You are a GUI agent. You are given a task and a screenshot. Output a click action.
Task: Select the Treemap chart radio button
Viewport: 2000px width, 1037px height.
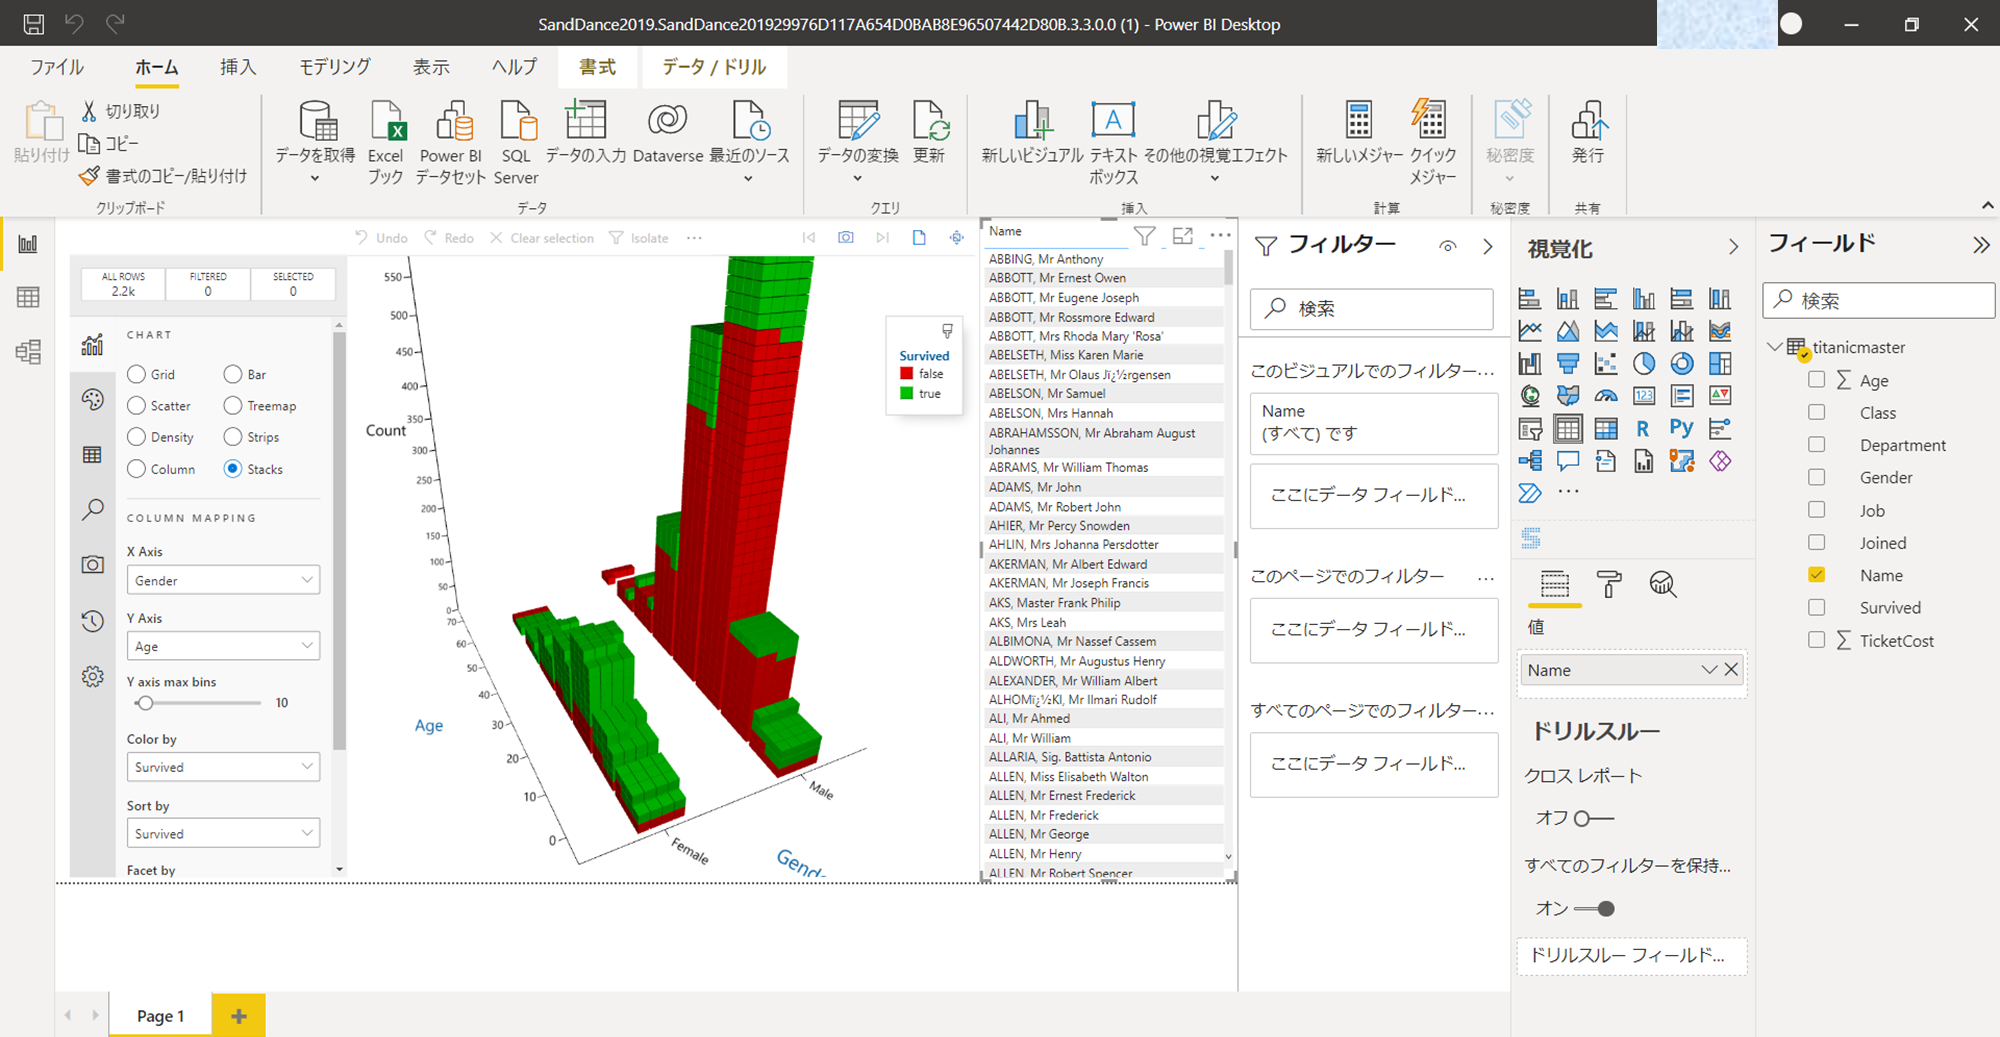click(233, 405)
